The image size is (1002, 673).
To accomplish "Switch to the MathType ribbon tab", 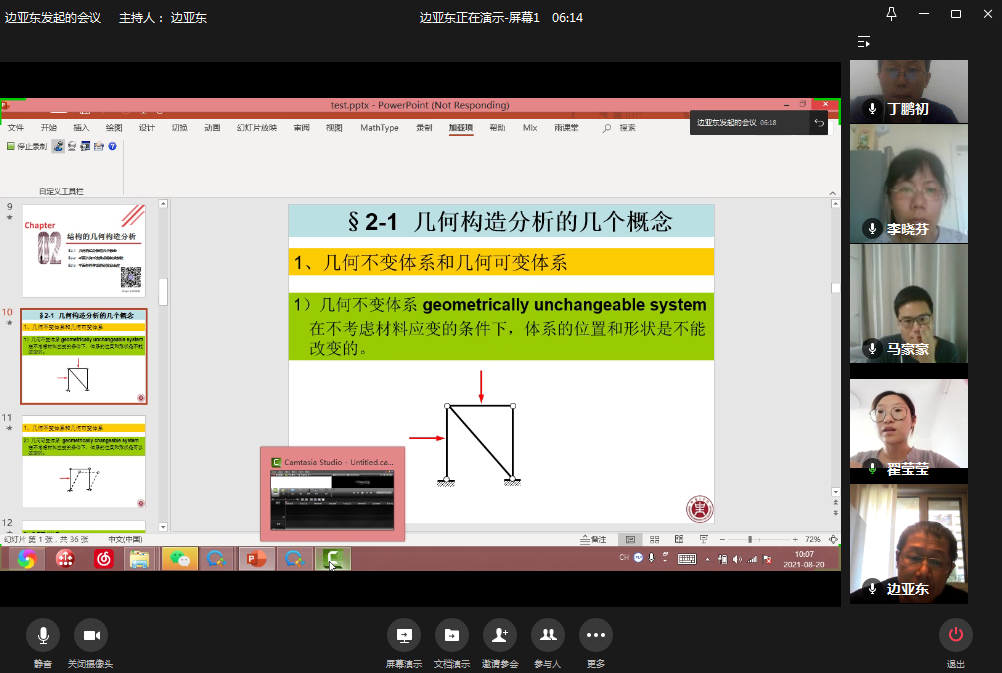I will [x=379, y=128].
